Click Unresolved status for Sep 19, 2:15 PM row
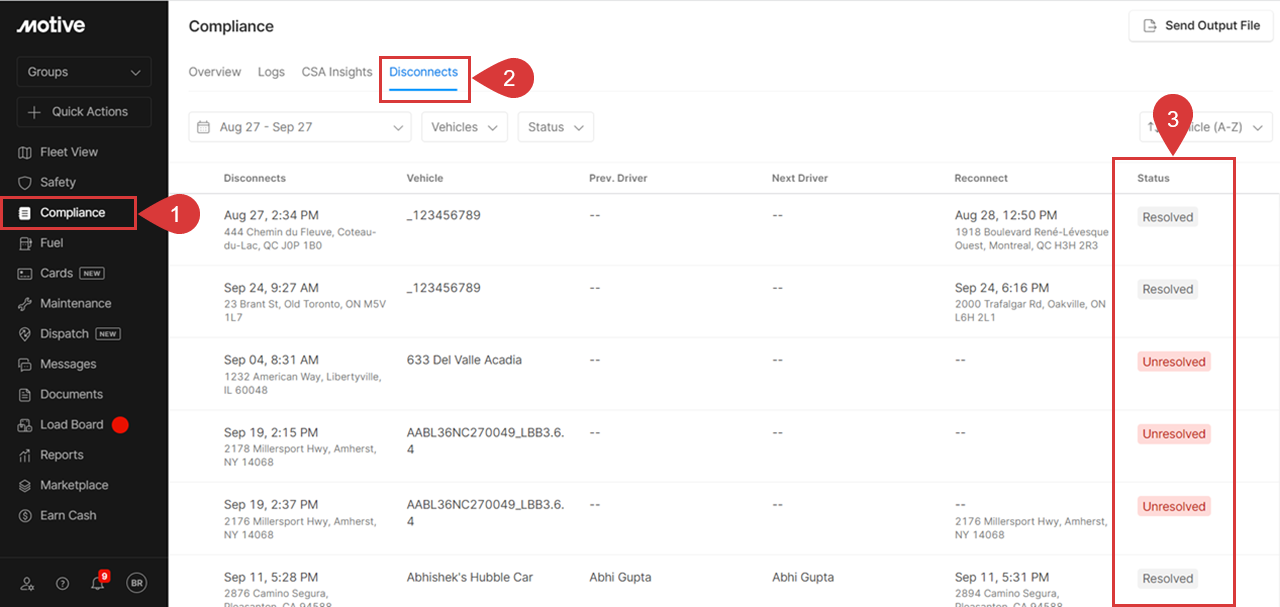Viewport: 1280px width, 607px height. (x=1174, y=434)
